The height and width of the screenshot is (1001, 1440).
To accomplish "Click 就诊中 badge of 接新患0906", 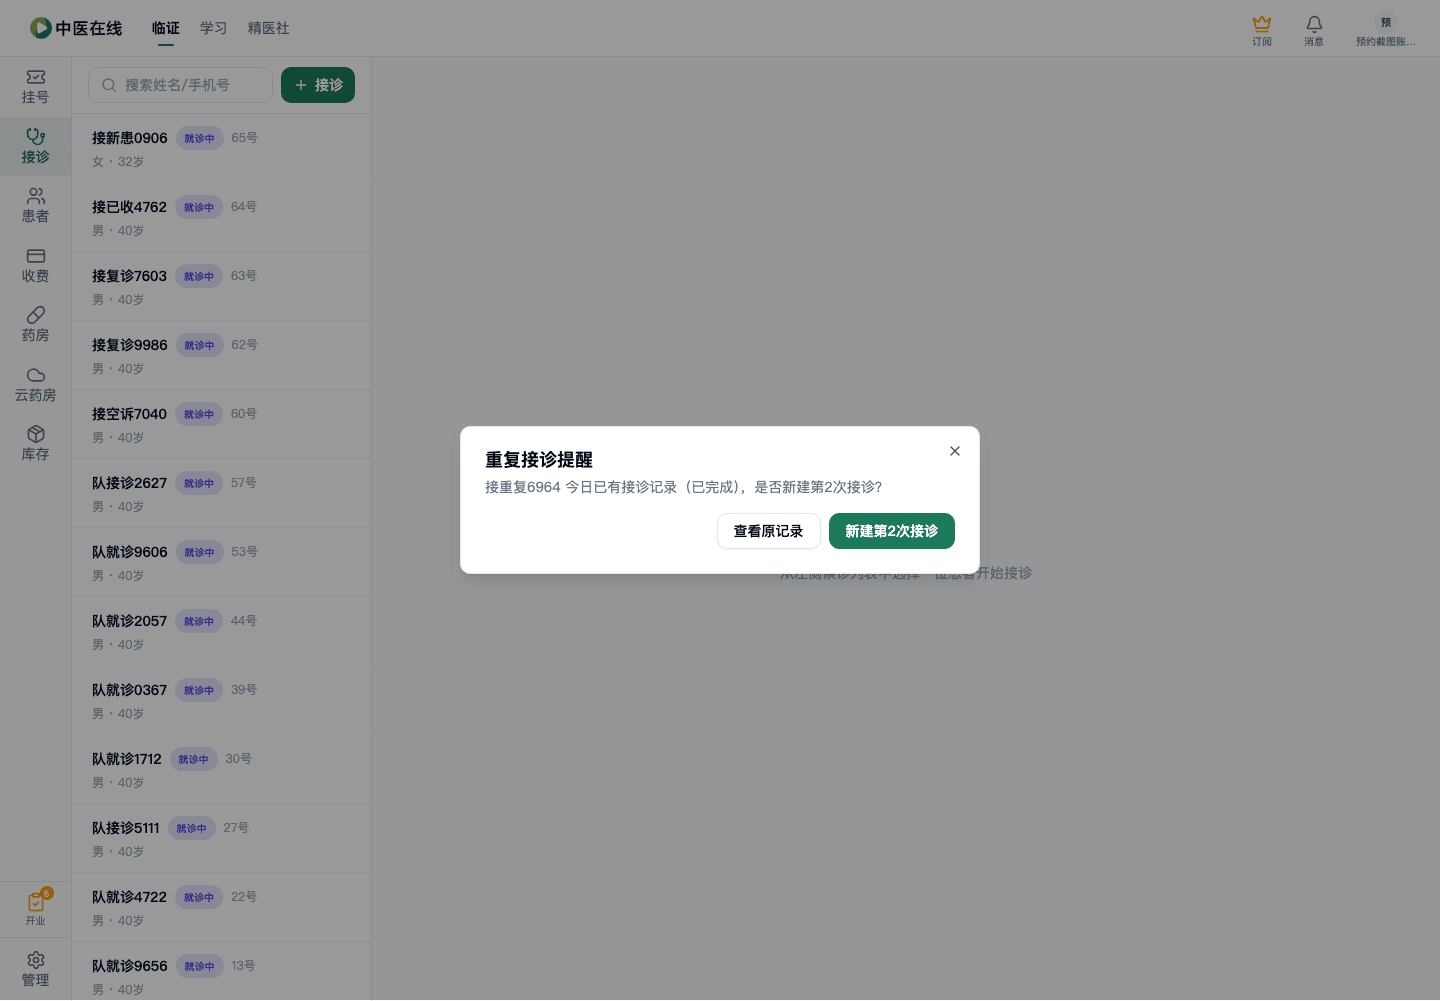I will click(199, 138).
